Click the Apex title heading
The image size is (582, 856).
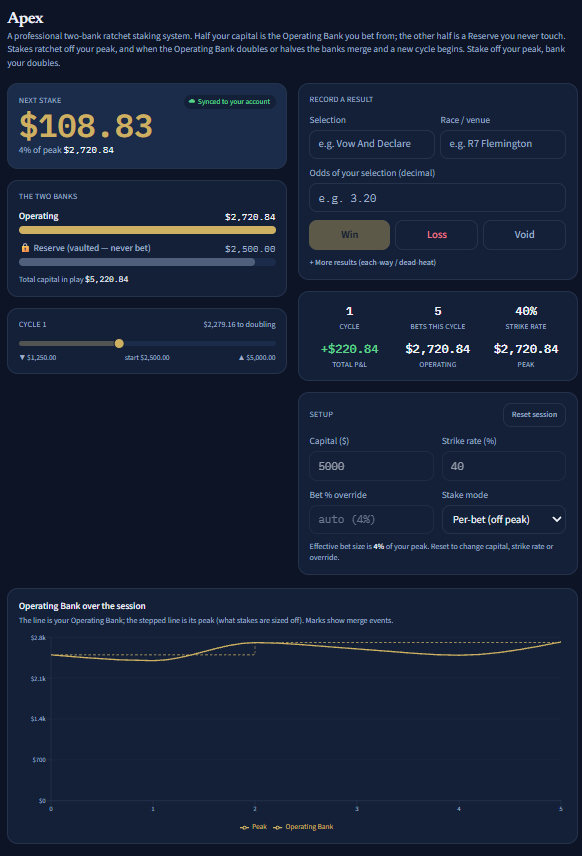[x=25, y=18]
